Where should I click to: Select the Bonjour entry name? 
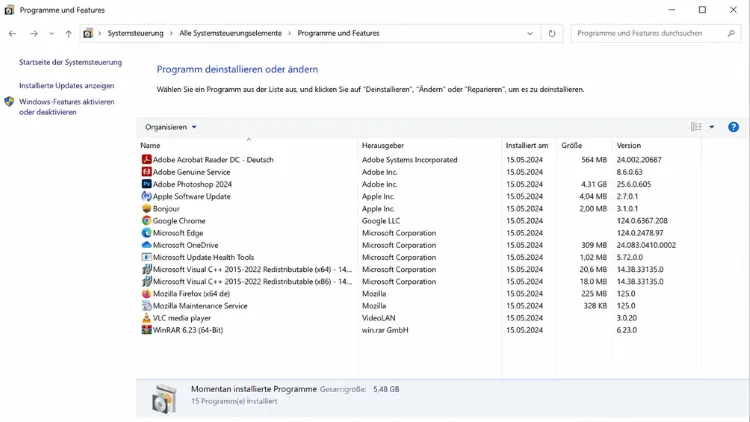coord(166,209)
